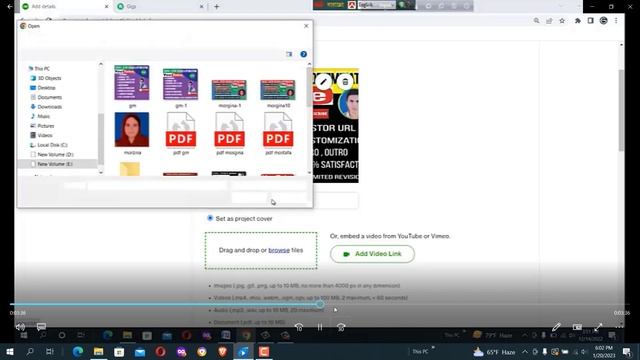Click the Chrome zoom magnifier icon
Viewport: 640px width, 360px height.
536,20
